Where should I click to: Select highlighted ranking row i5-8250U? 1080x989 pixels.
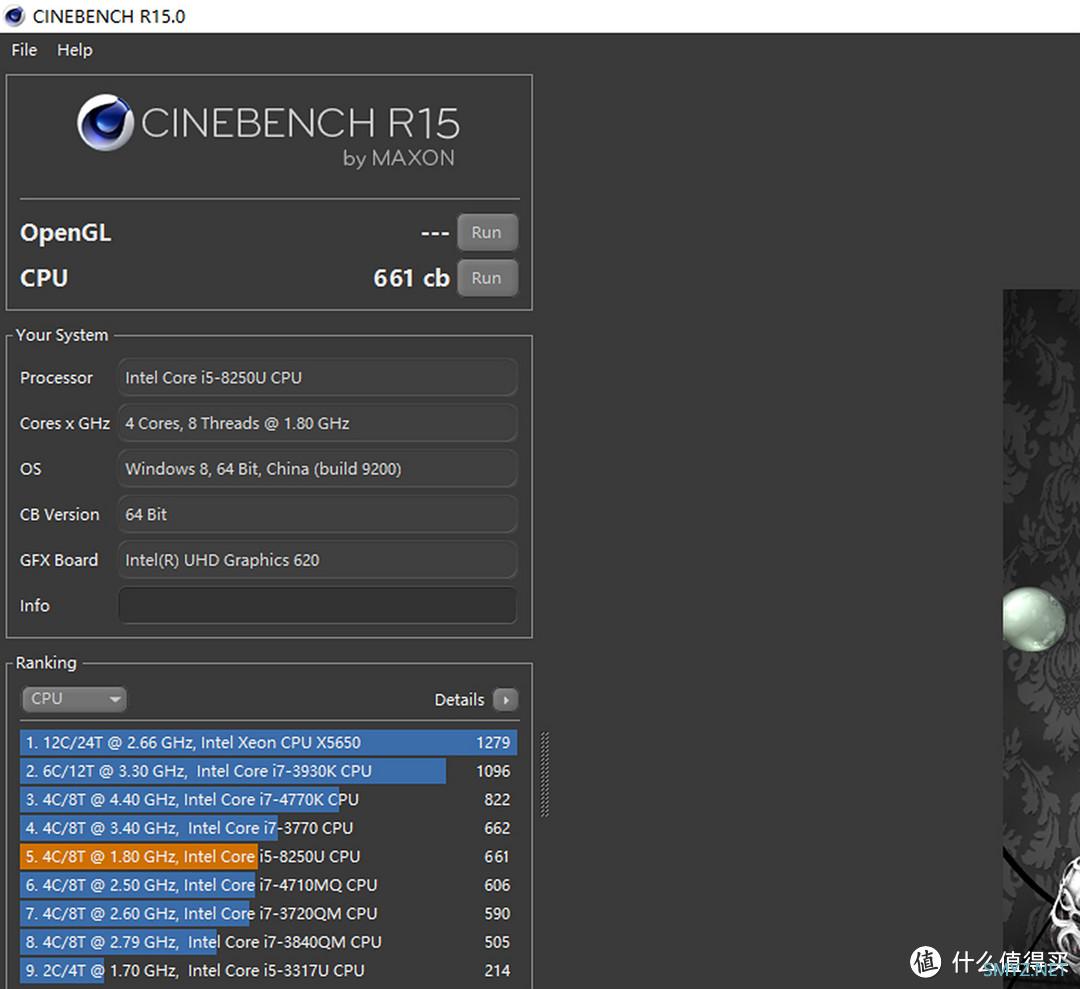click(x=269, y=857)
